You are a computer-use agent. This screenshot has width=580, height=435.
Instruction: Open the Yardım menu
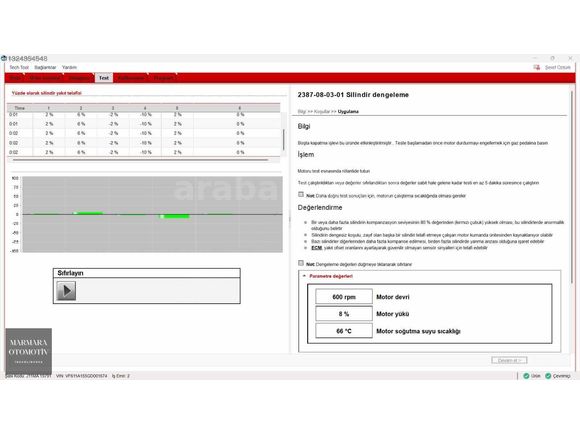click(69, 67)
